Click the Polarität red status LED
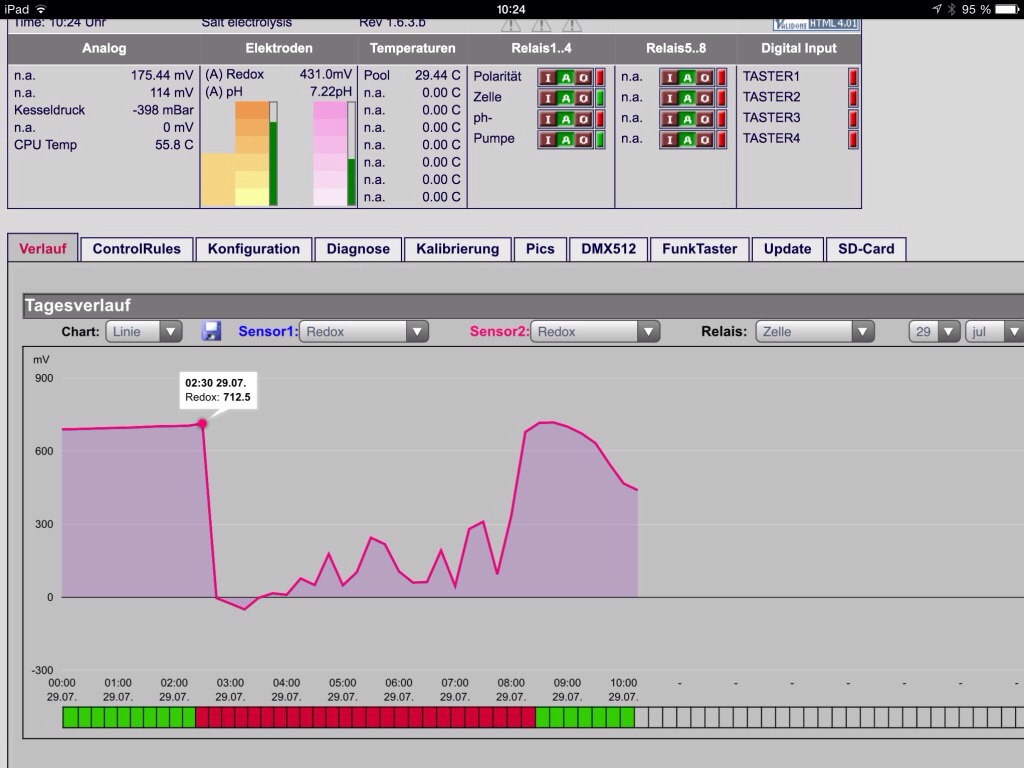Image resolution: width=1024 pixels, height=768 pixels. pyautogui.click(x=600, y=77)
